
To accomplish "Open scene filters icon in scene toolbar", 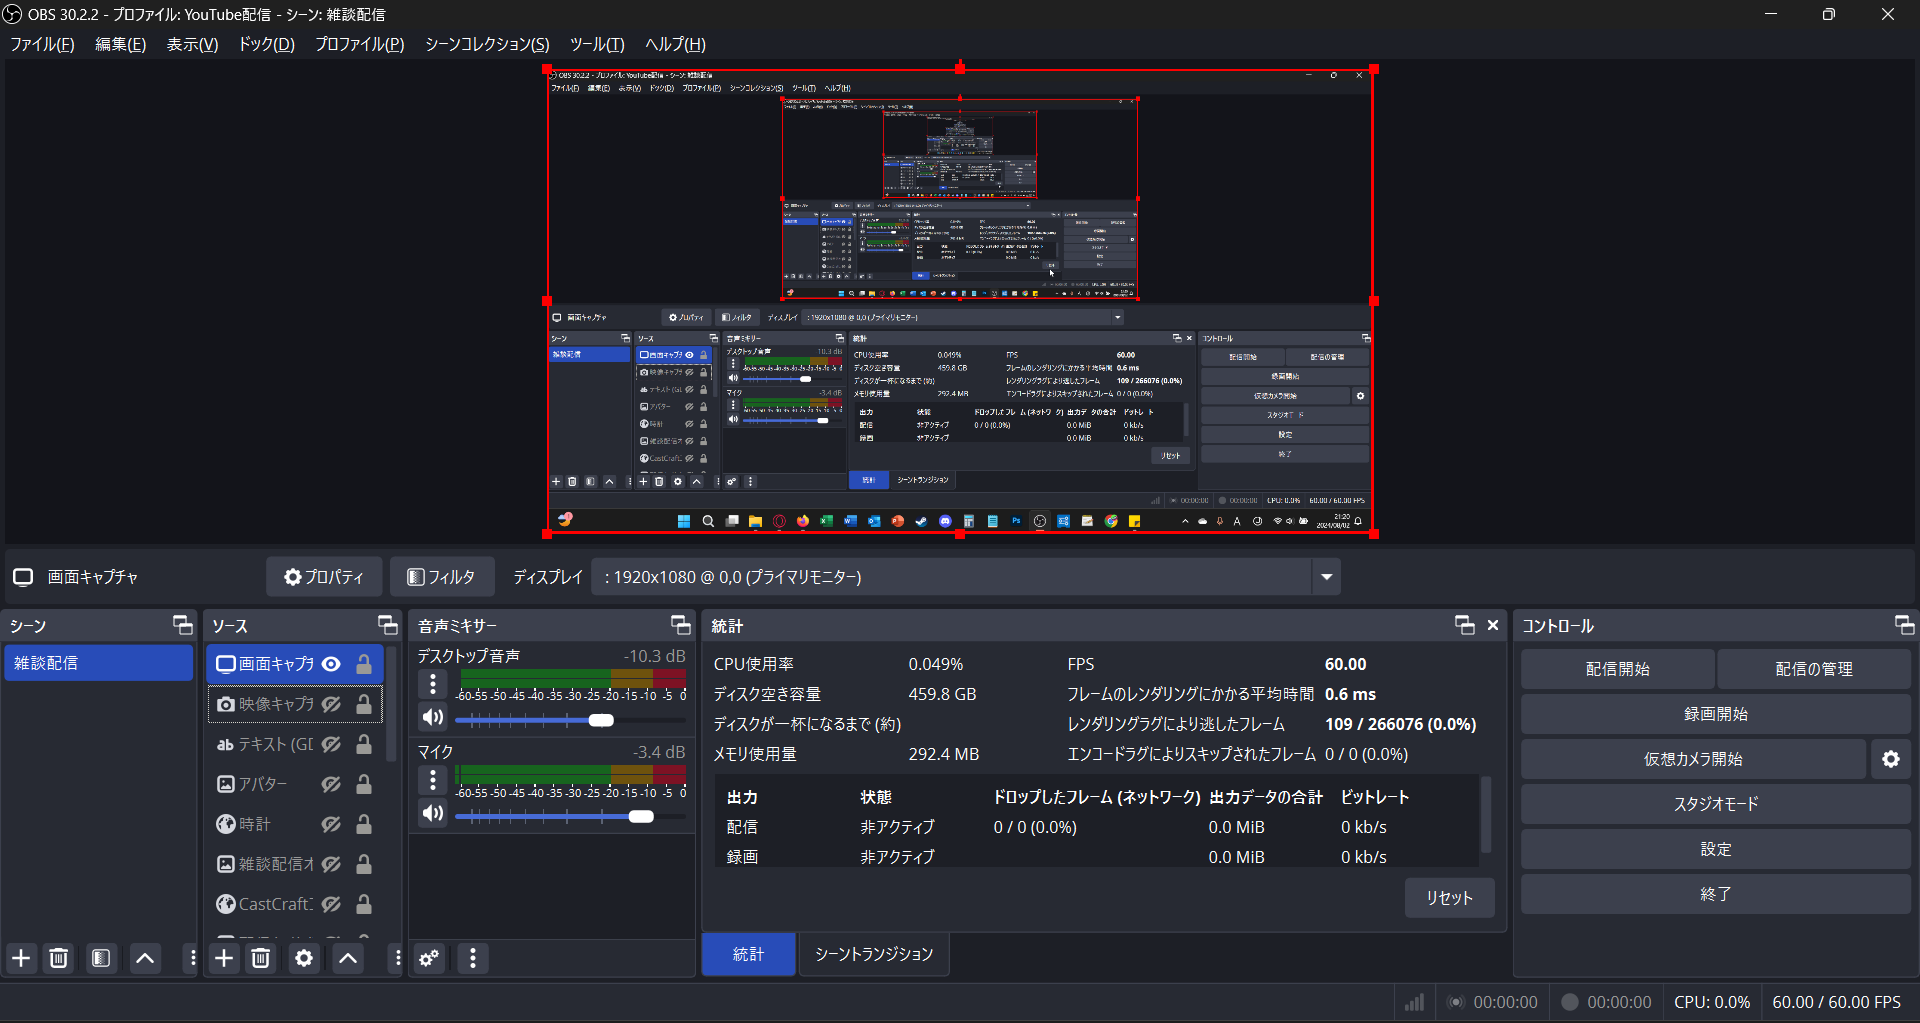I will tap(101, 958).
